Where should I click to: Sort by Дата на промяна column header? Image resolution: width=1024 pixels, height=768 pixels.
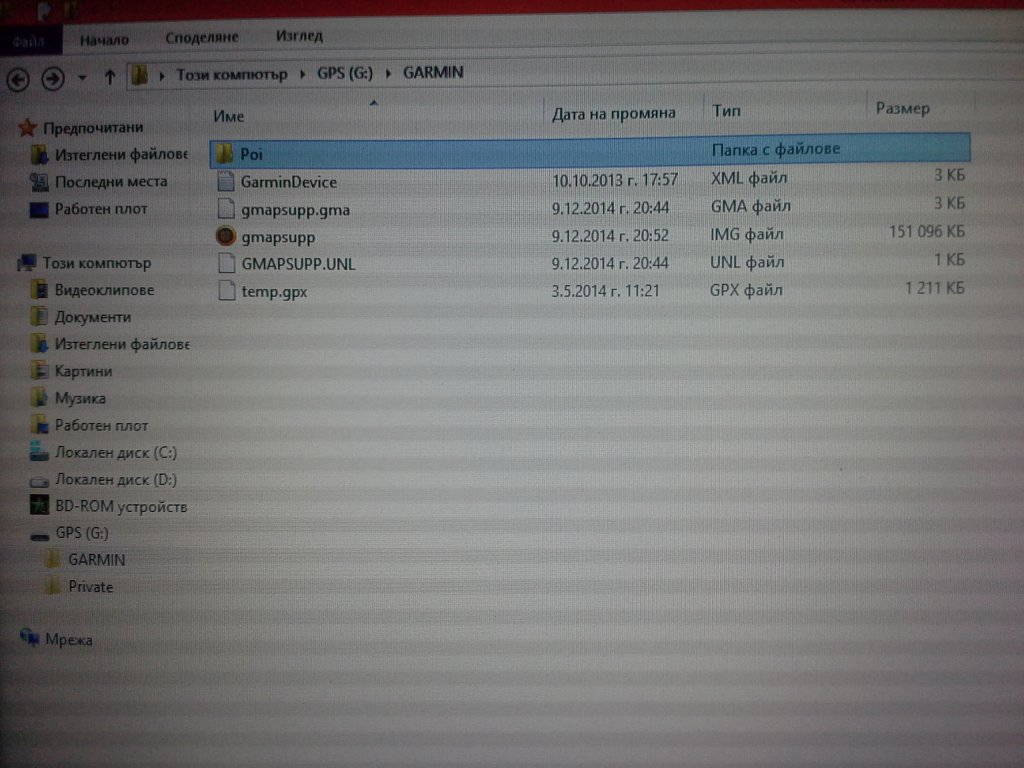click(x=613, y=114)
